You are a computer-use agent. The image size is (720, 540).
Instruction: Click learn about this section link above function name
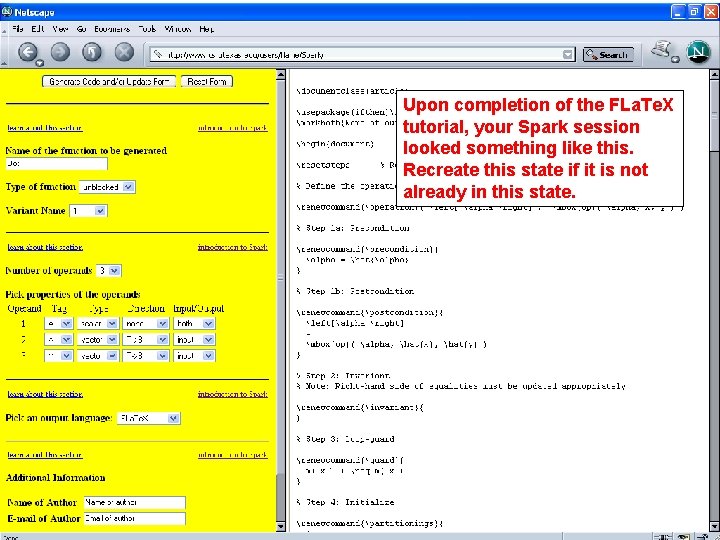(45, 128)
